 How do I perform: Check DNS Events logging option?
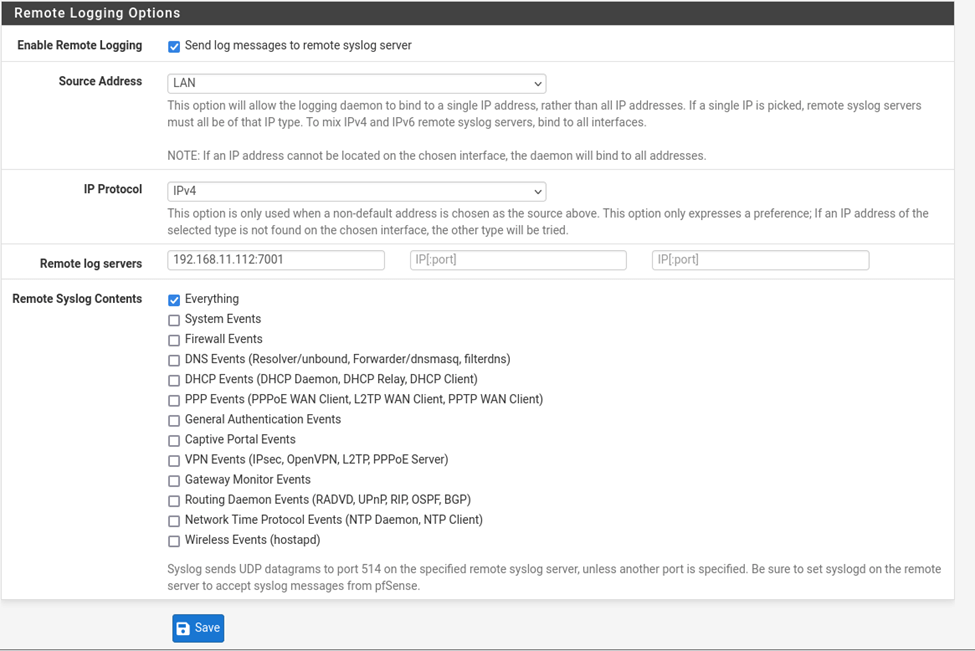pyautogui.click(x=174, y=360)
